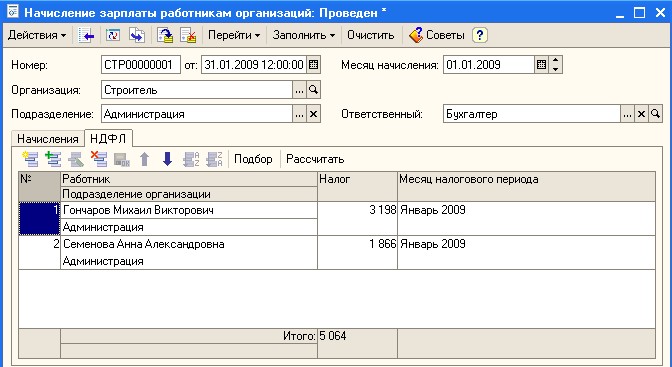This screenshot has height=367, width=672.
Task: Click the cancel posting icon with red X
Action: [x=188, y=35]
